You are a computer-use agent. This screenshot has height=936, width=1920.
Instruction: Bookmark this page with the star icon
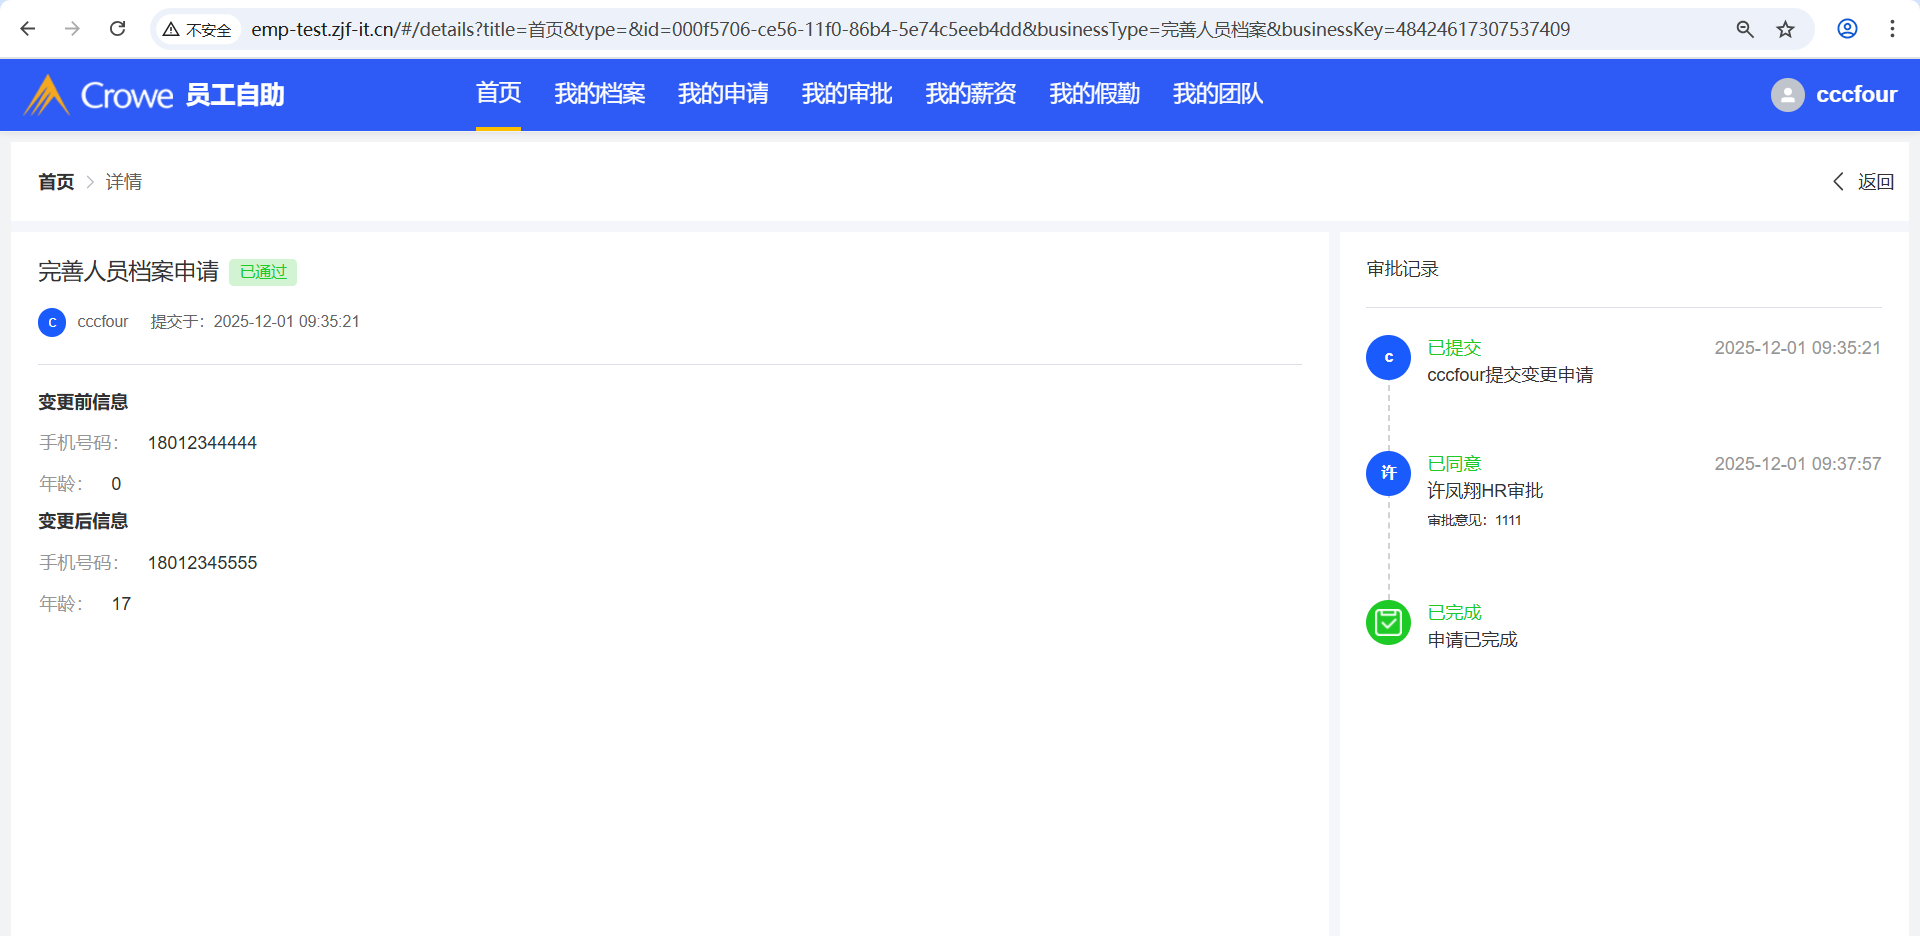(x=1786, y=29)
